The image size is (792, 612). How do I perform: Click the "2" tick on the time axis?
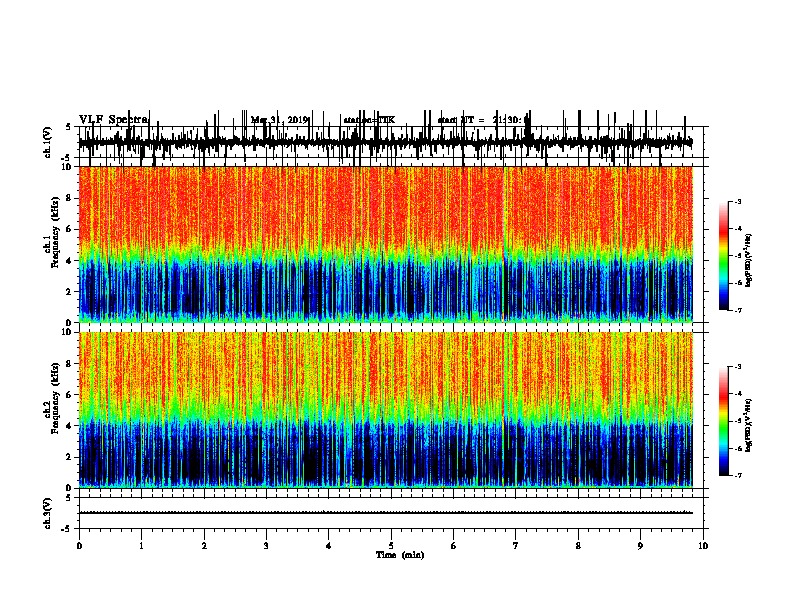204,546
